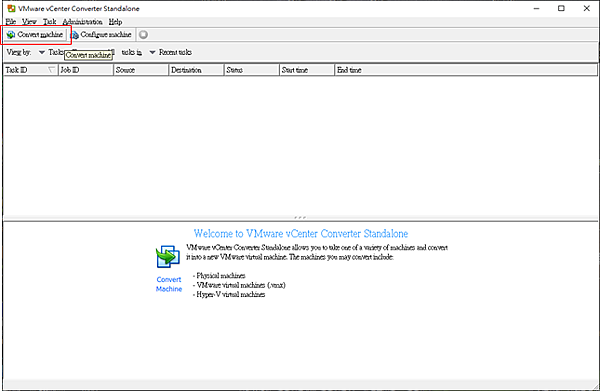The width and height of the screenshot is (600, 391).
Task: Click the Welcome to VMware vCenter Converter heading
Action: [301, 233]
